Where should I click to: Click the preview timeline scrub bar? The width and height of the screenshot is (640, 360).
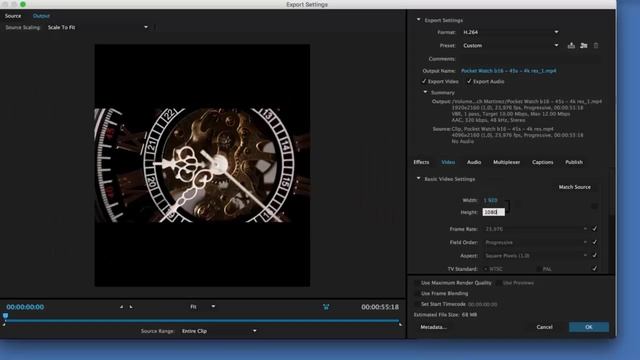(202, 321)
